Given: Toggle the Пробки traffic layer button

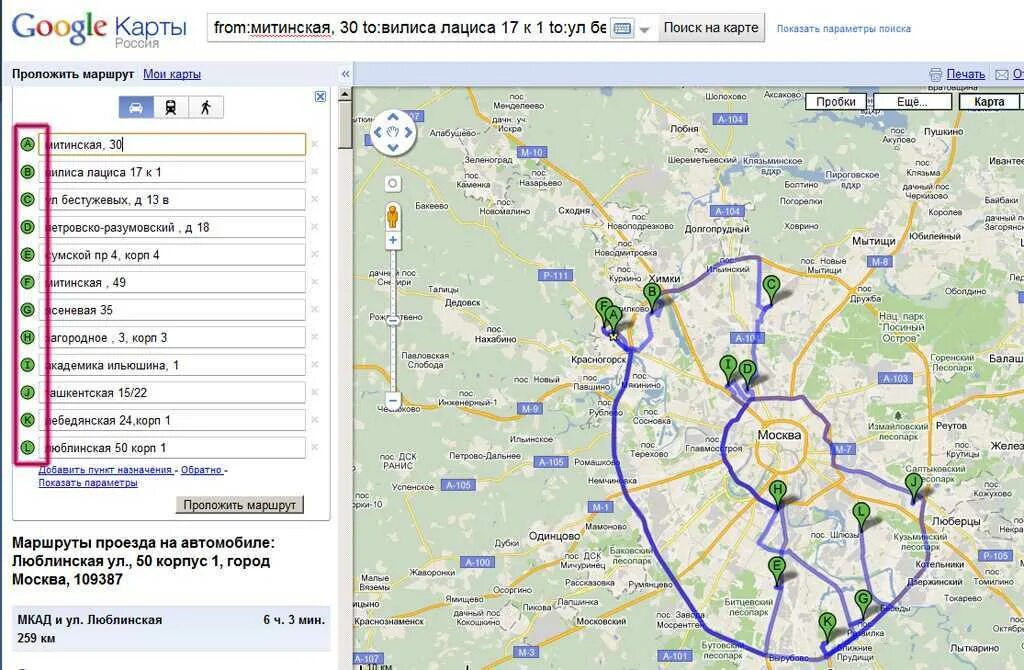Looking at the screenshot, I should pos(835,102).
